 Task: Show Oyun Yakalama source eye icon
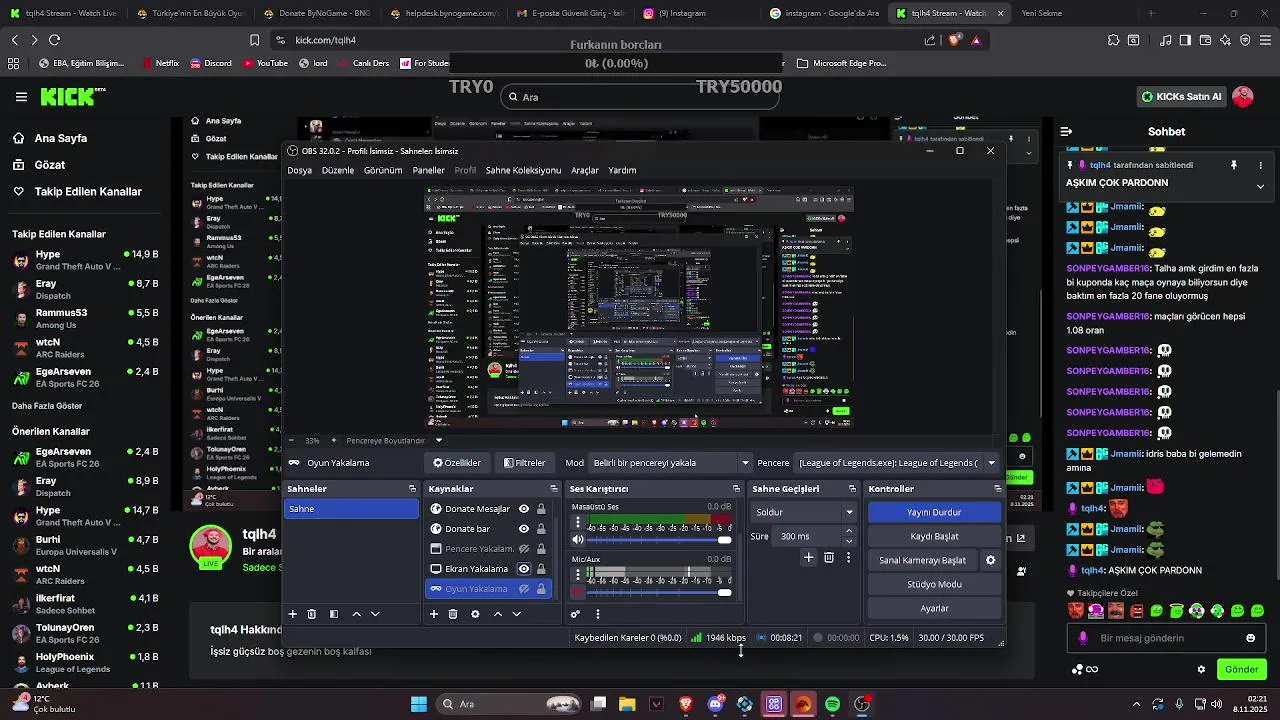(x=524, y=589)
